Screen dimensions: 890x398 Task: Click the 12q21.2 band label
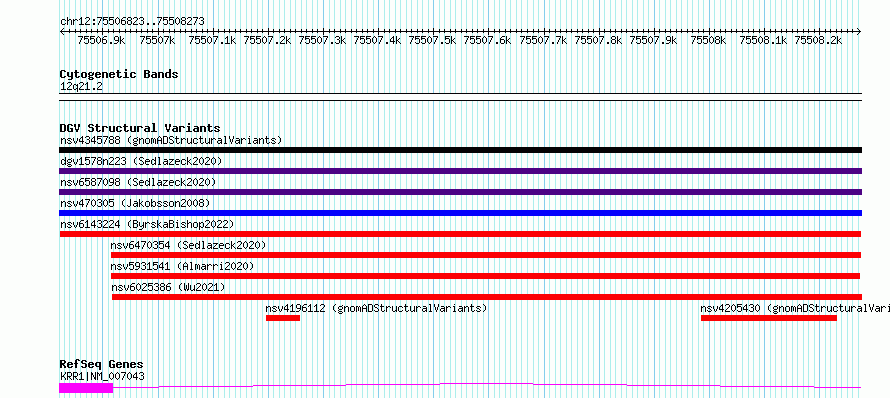[x=81, y=86]
